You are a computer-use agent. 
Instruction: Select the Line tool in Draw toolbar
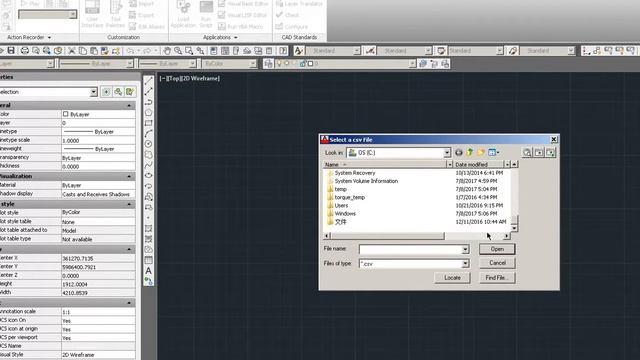(x=149, y=81)
